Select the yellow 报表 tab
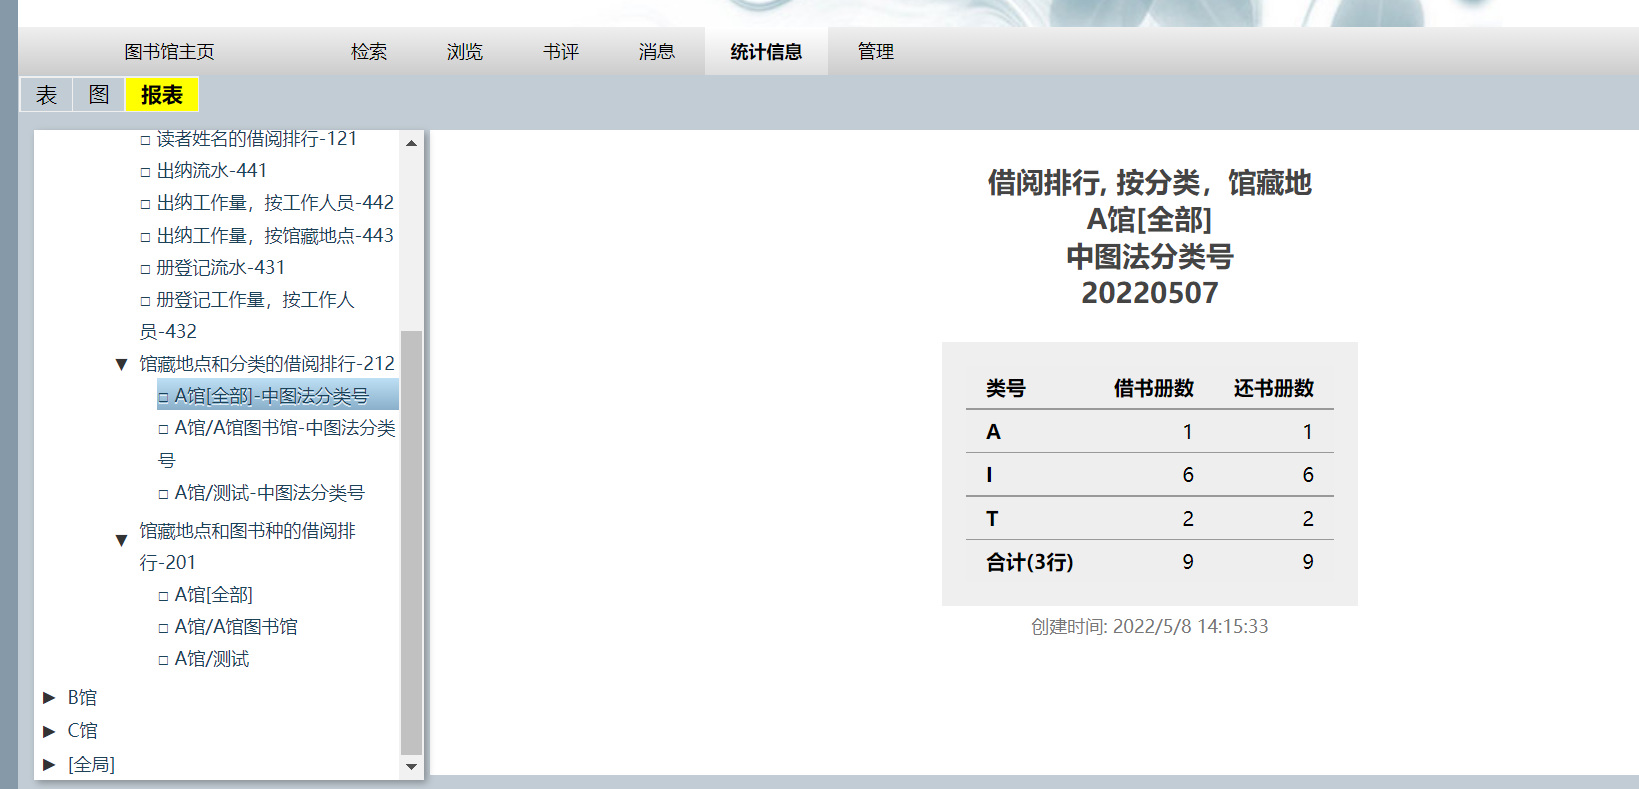The width and height of the screenshot is (1639, 789). 162,95
